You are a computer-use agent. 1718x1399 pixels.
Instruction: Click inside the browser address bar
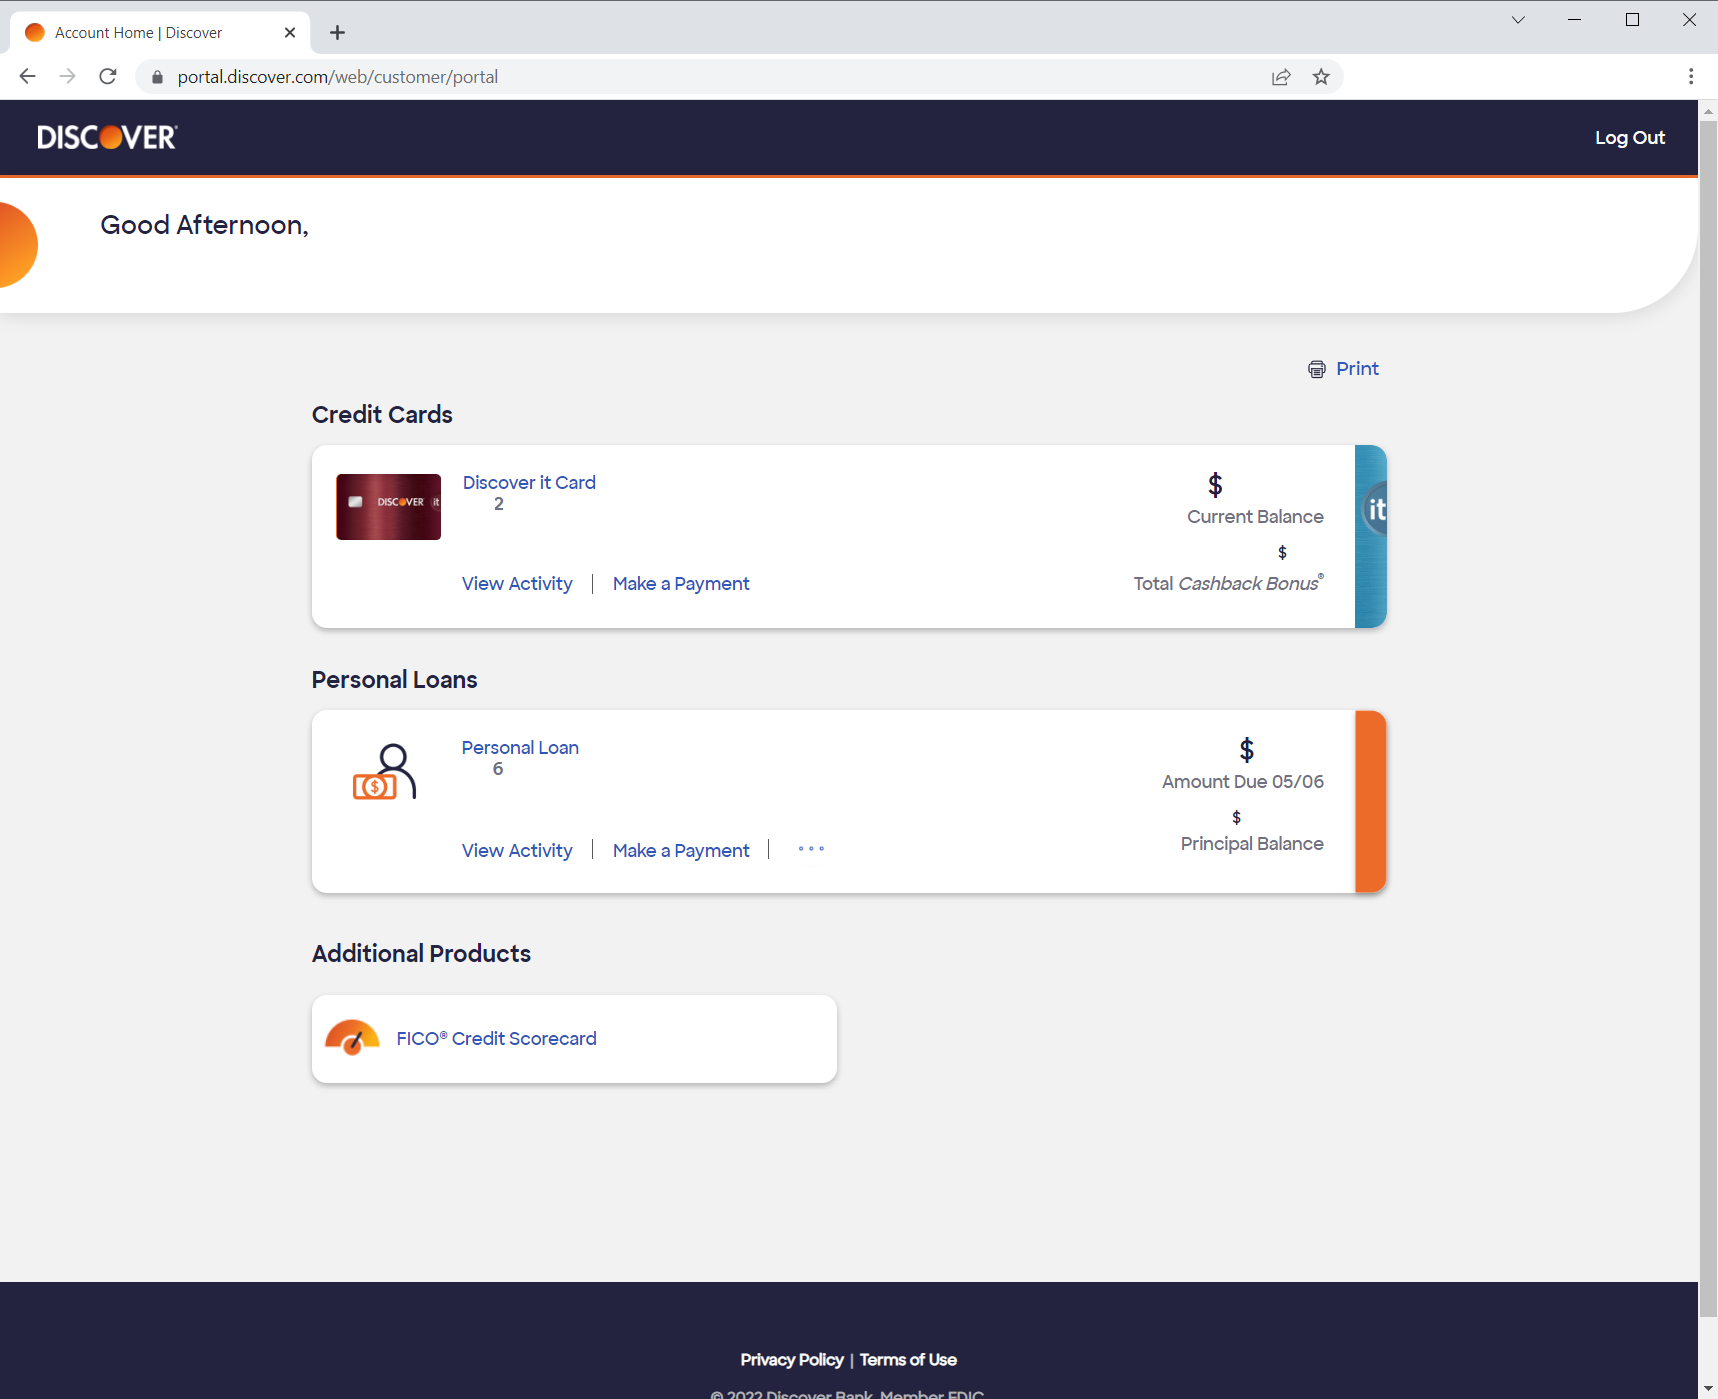(x=700, y=76)
